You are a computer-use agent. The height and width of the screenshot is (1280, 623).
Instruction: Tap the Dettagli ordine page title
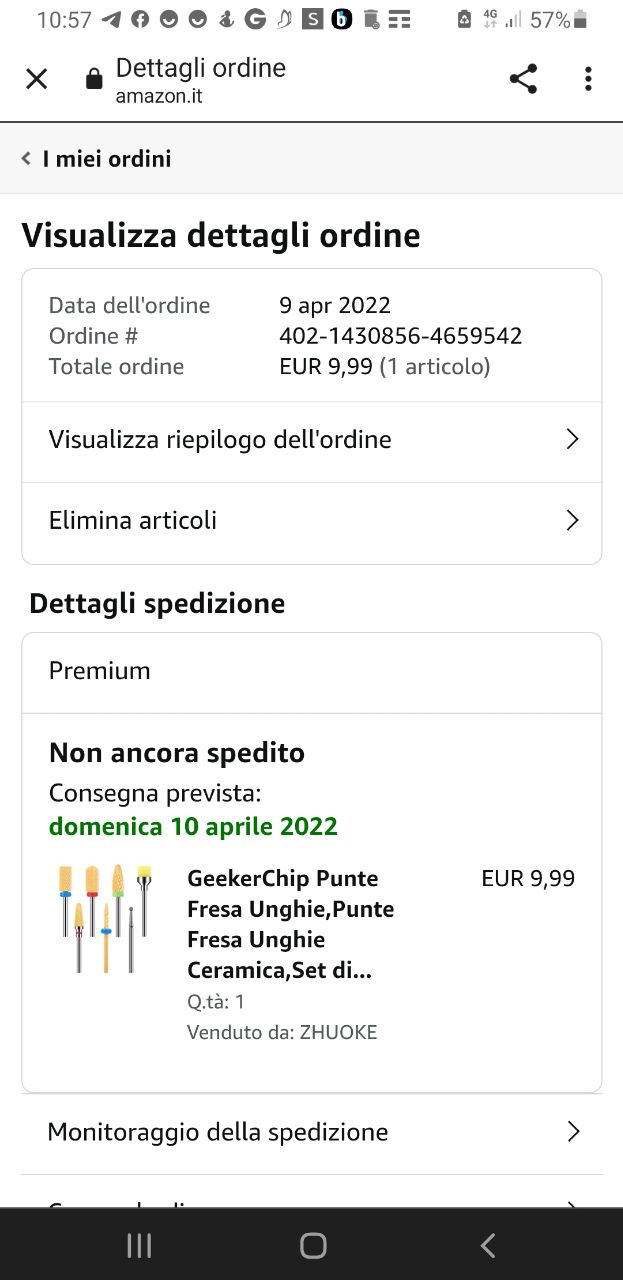click(x=201, y=68)
